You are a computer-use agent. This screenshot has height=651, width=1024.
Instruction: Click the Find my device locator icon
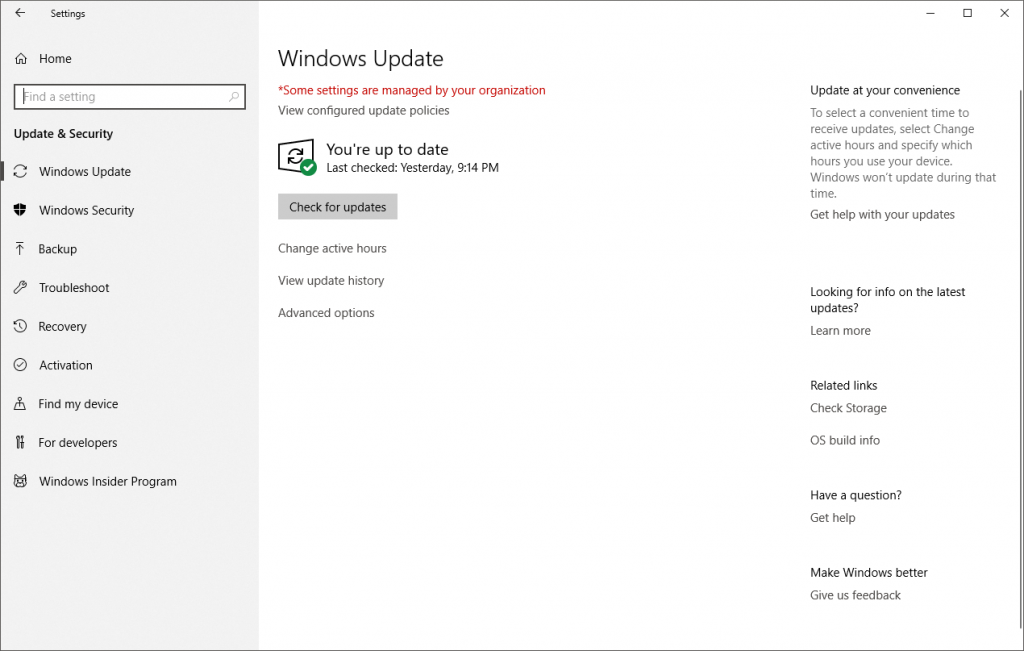(20, 404)
